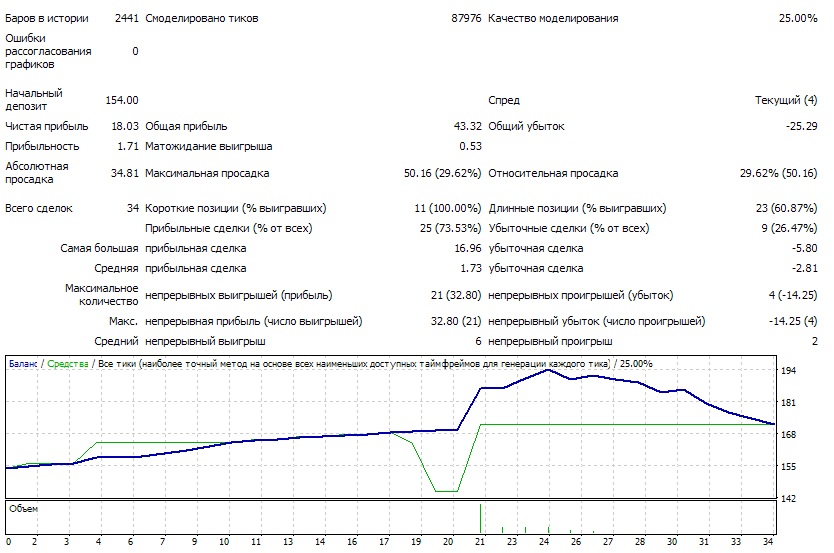Select the value '29.62% (50.16)'
834x553 pixels.
[779, 173]
